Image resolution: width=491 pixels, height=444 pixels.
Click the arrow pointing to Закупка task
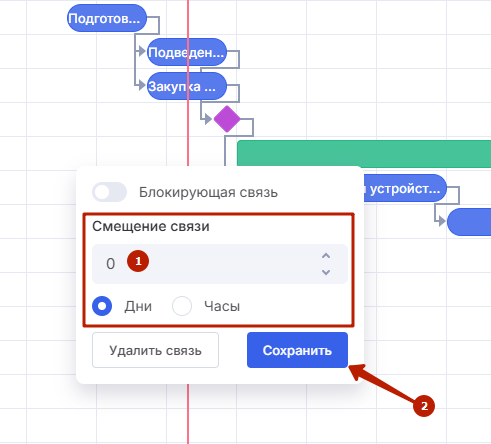point(142,85)
